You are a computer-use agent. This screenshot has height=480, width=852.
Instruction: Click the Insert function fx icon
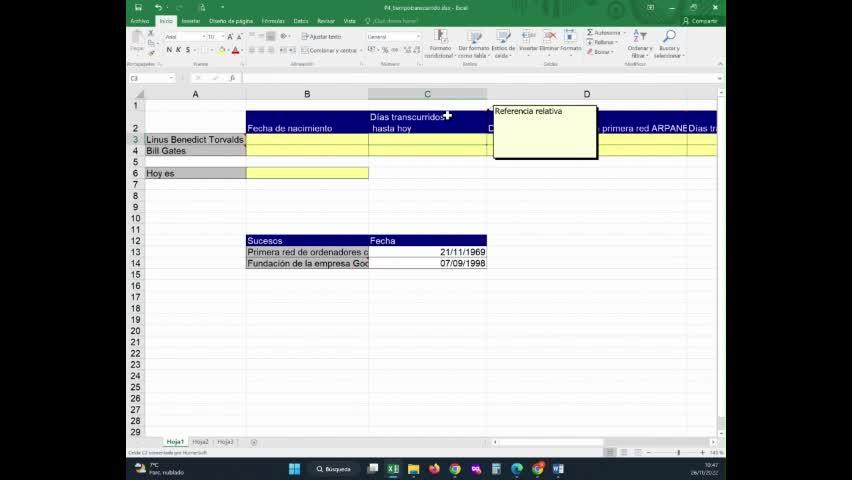tap(232, 78)
